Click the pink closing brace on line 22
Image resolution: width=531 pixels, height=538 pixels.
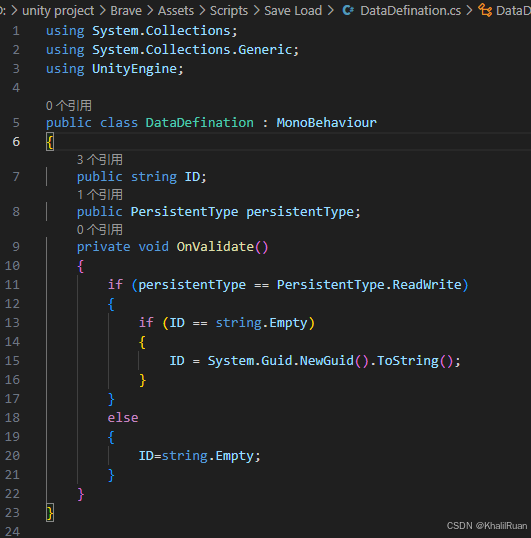point(81,494)
